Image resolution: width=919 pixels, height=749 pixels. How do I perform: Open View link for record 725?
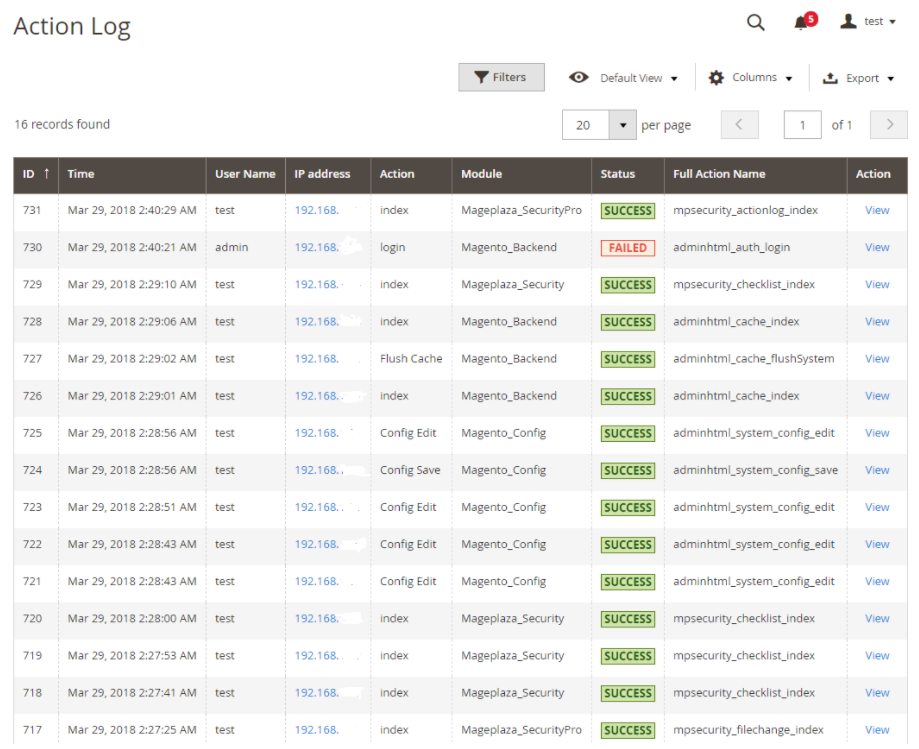point(877,433)
